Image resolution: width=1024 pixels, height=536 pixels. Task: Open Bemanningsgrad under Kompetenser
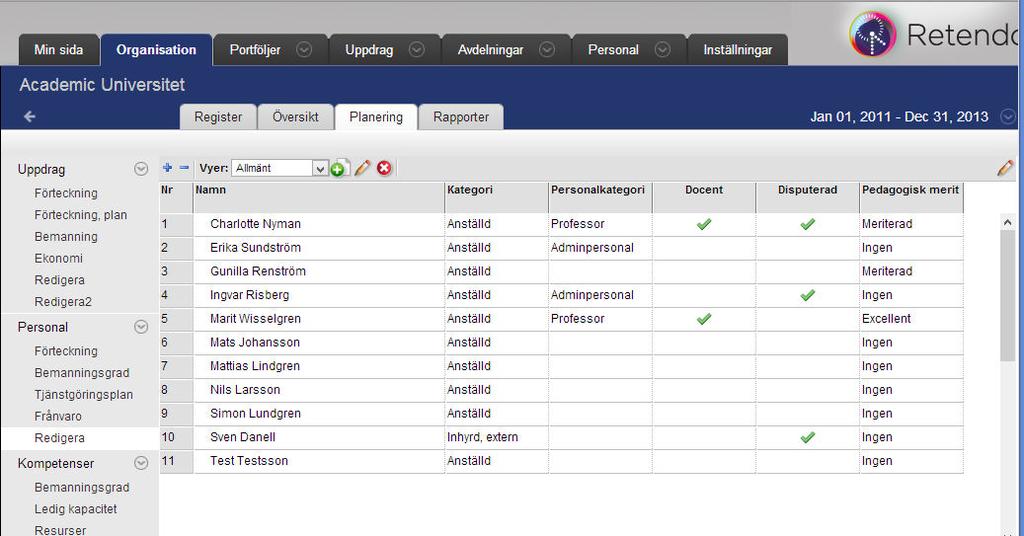(x=82, y=487)
